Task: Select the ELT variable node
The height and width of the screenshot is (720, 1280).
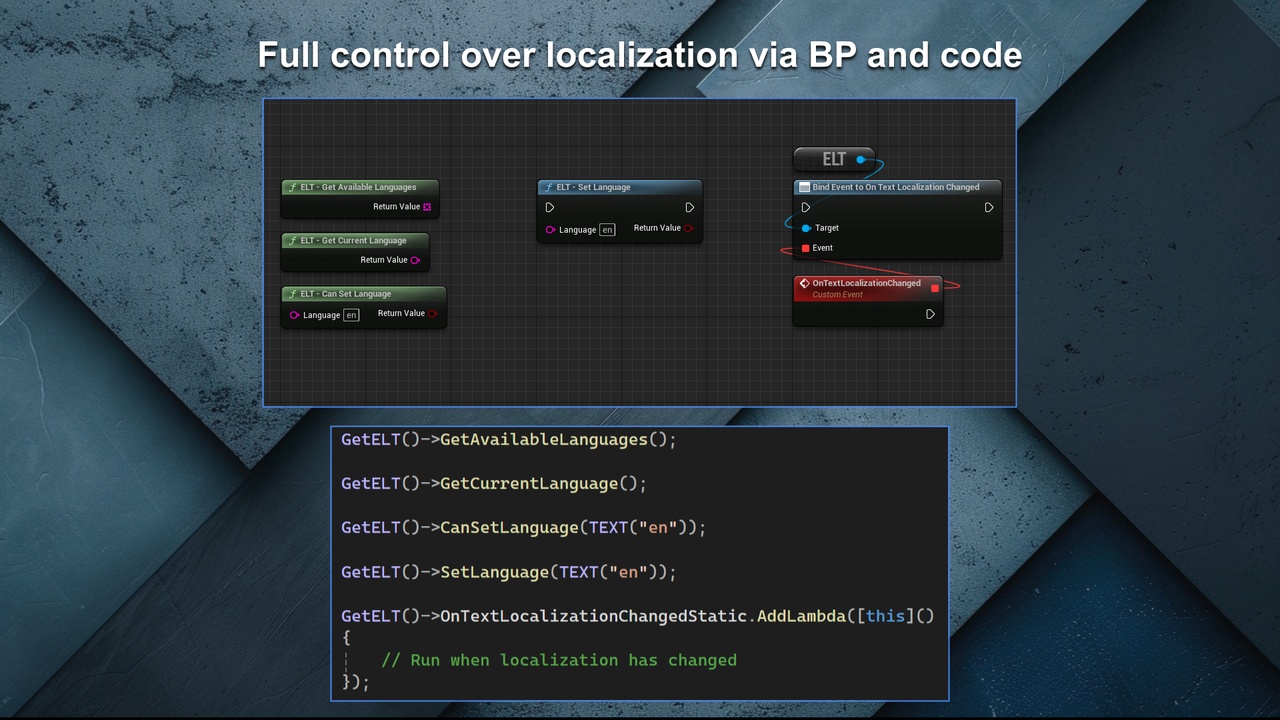Action: [834, 159]
